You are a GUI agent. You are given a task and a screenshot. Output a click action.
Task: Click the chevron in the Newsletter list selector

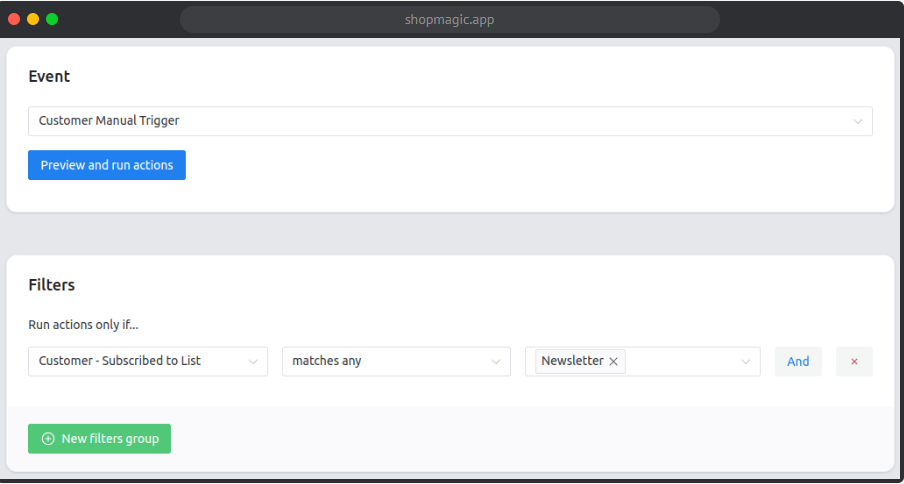coord(745,362)
